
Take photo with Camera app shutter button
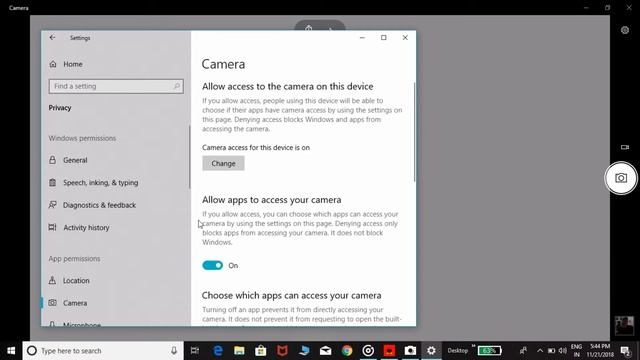(621, 178)
